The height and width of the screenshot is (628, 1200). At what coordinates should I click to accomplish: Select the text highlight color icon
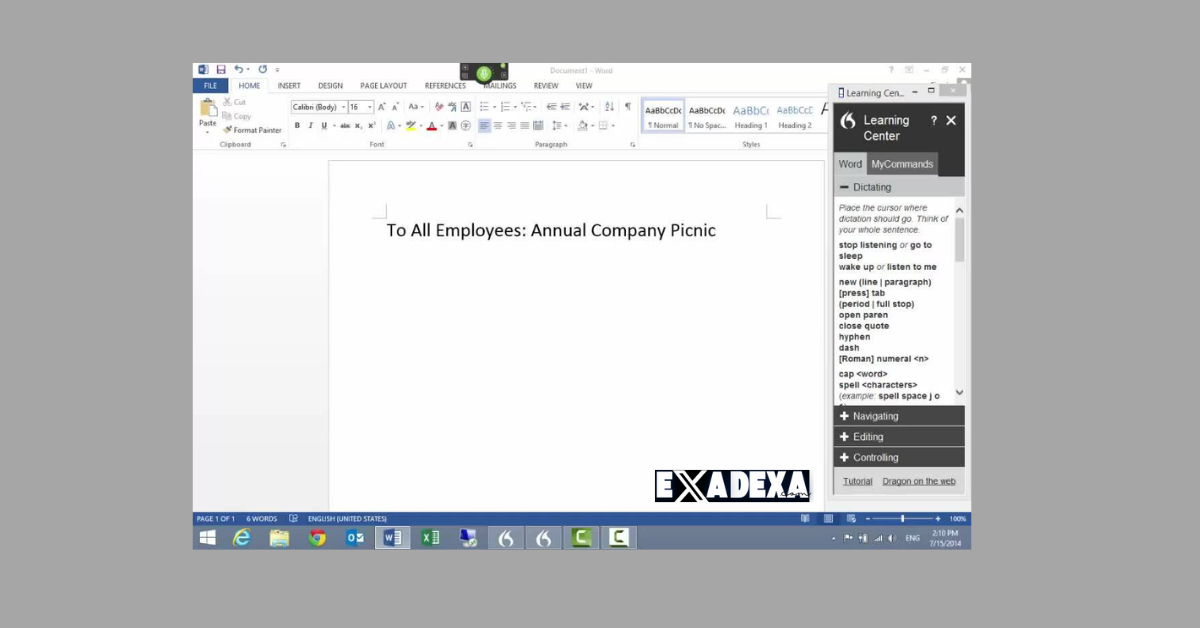(411, 126)
